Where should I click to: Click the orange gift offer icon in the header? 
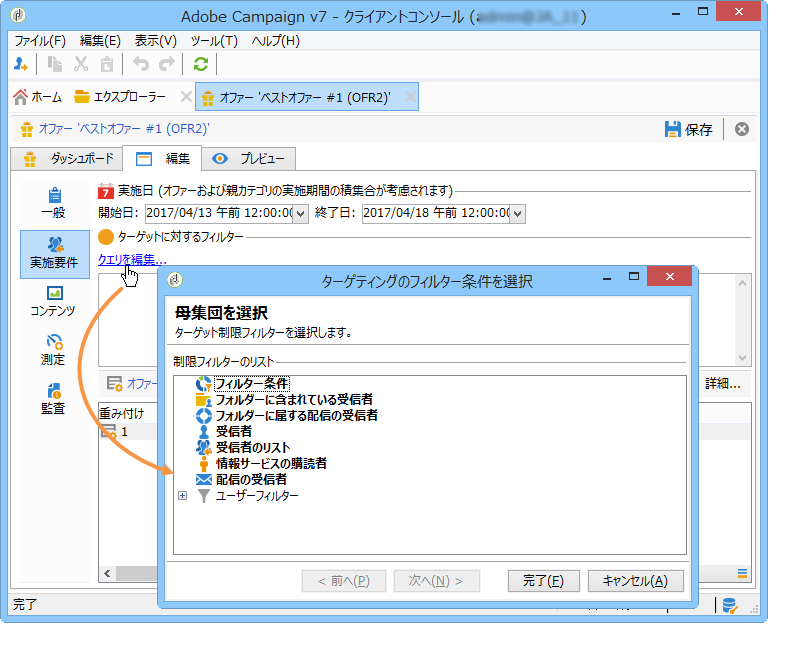point(27,129)
